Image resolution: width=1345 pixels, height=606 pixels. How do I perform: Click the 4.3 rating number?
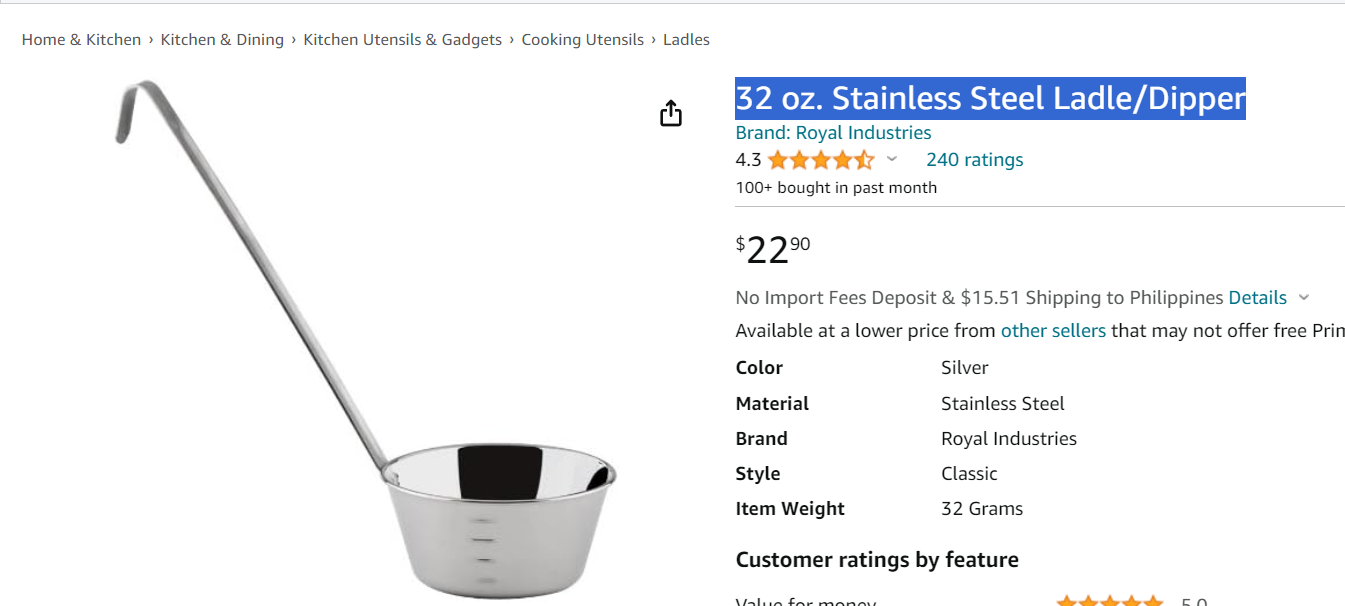(748, 160)
